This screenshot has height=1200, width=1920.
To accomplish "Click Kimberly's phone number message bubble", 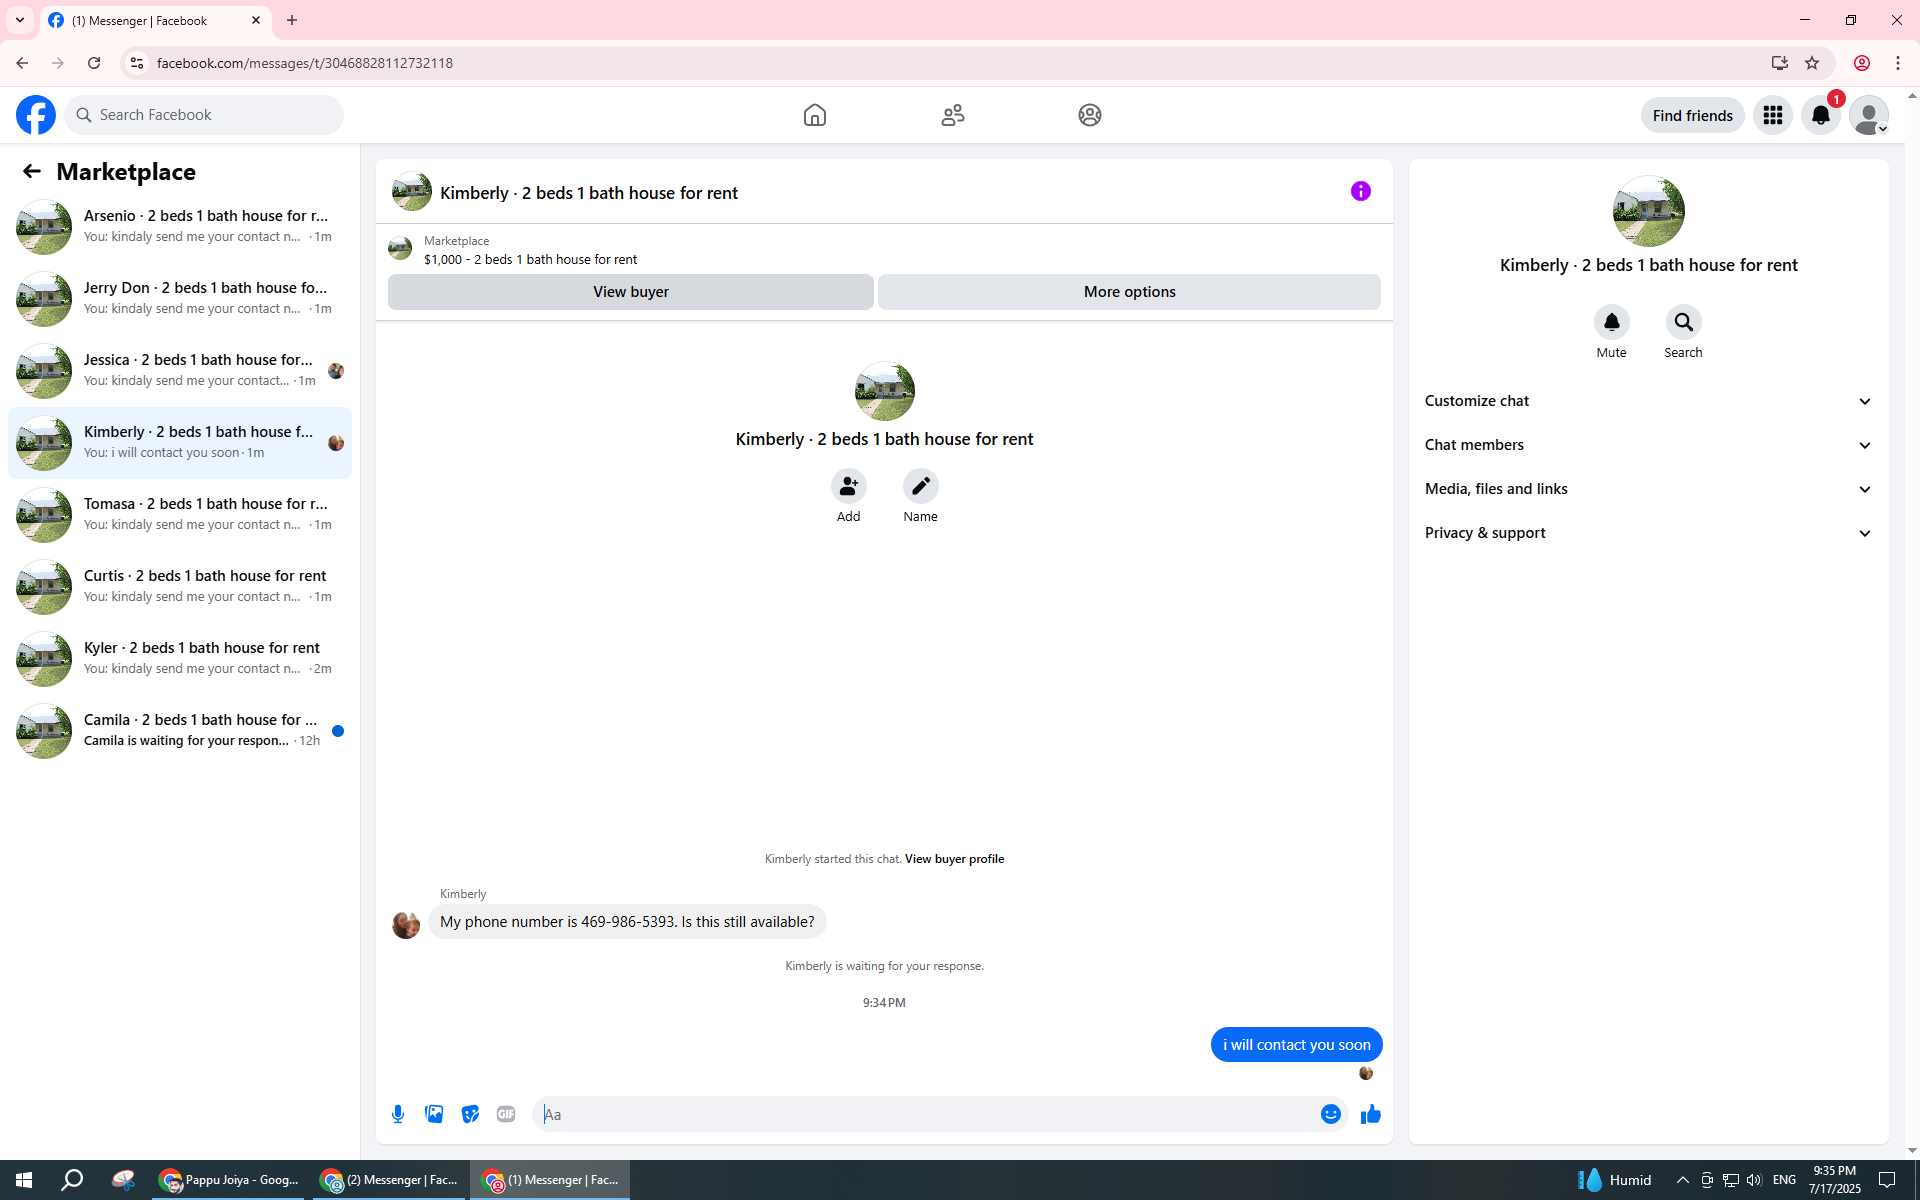I will 627,922.
